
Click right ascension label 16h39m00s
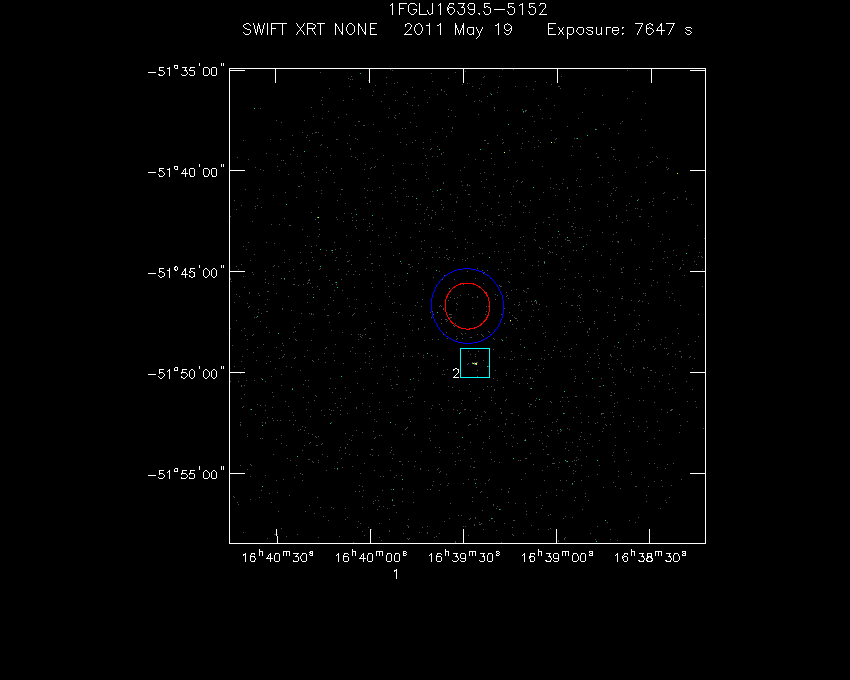pos(557,557)
